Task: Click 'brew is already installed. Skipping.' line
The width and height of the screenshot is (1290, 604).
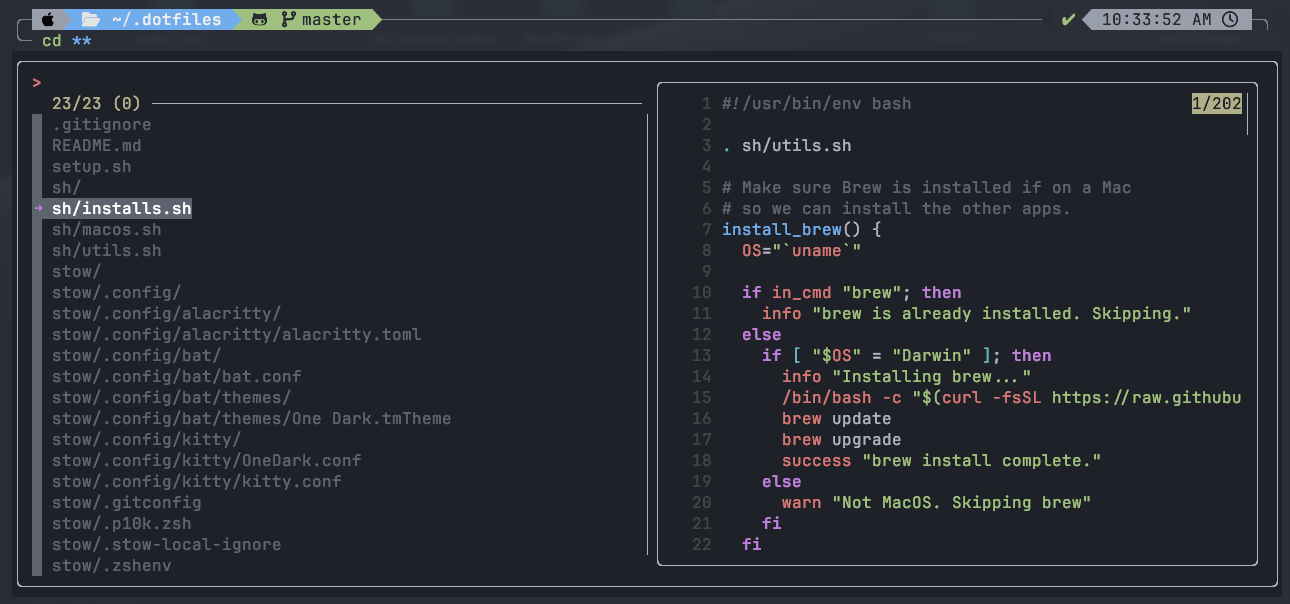Action: [977, 313]
